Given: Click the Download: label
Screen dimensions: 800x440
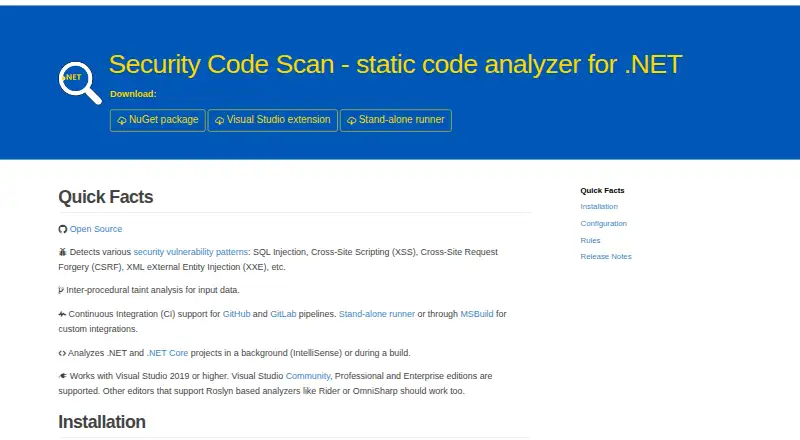Looking at the screenshot, I should [133, 94].
